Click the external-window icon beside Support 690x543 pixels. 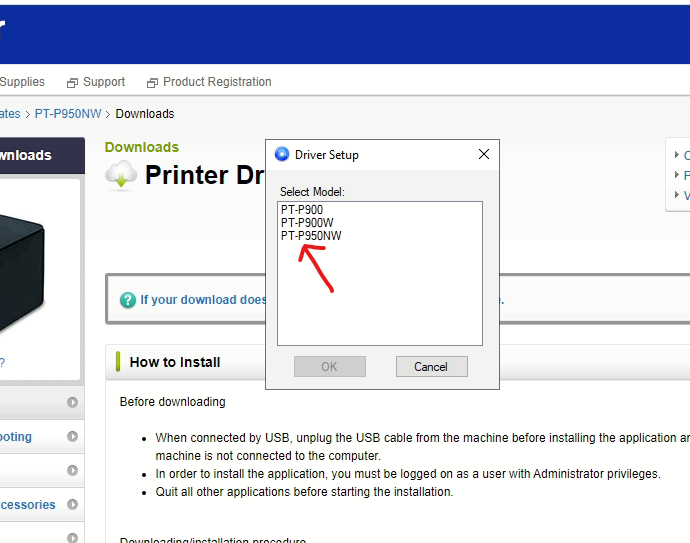pos(72,83)
